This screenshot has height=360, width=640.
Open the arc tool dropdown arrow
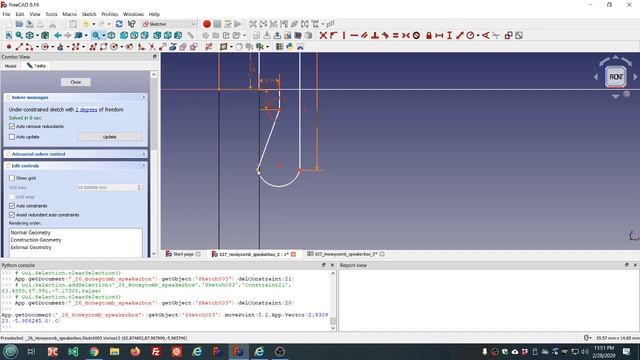[37, 47]
